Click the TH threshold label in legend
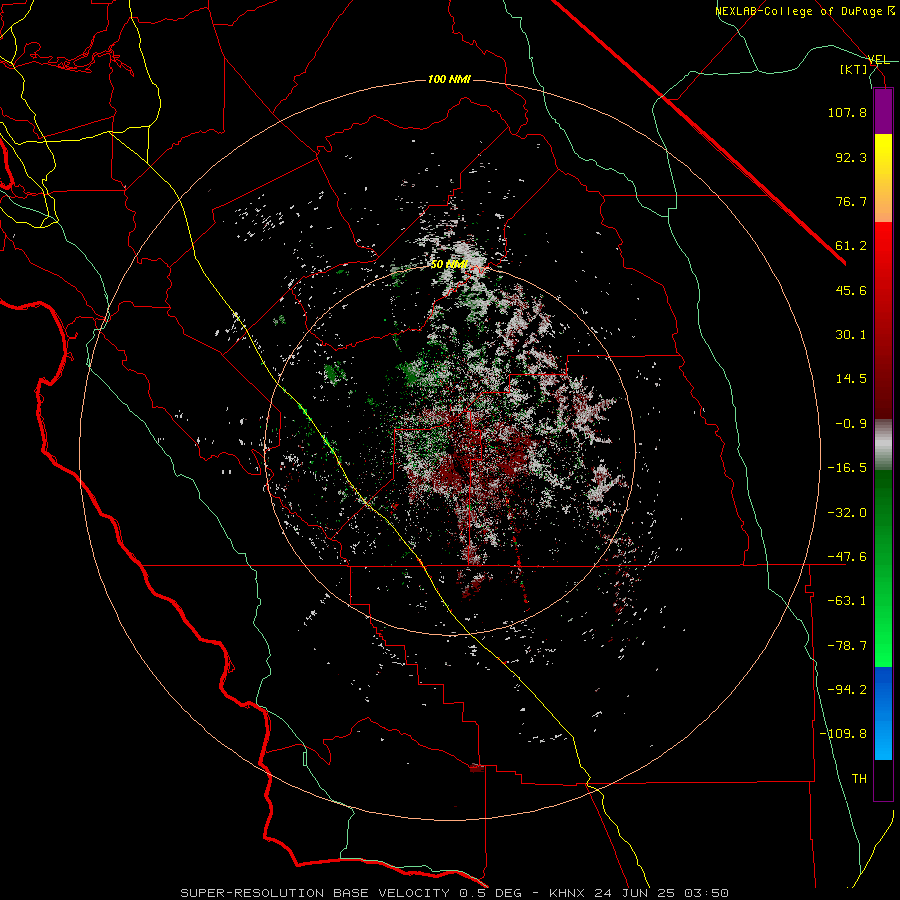Screen dimensions: 900x900 [x=859, y=779]
